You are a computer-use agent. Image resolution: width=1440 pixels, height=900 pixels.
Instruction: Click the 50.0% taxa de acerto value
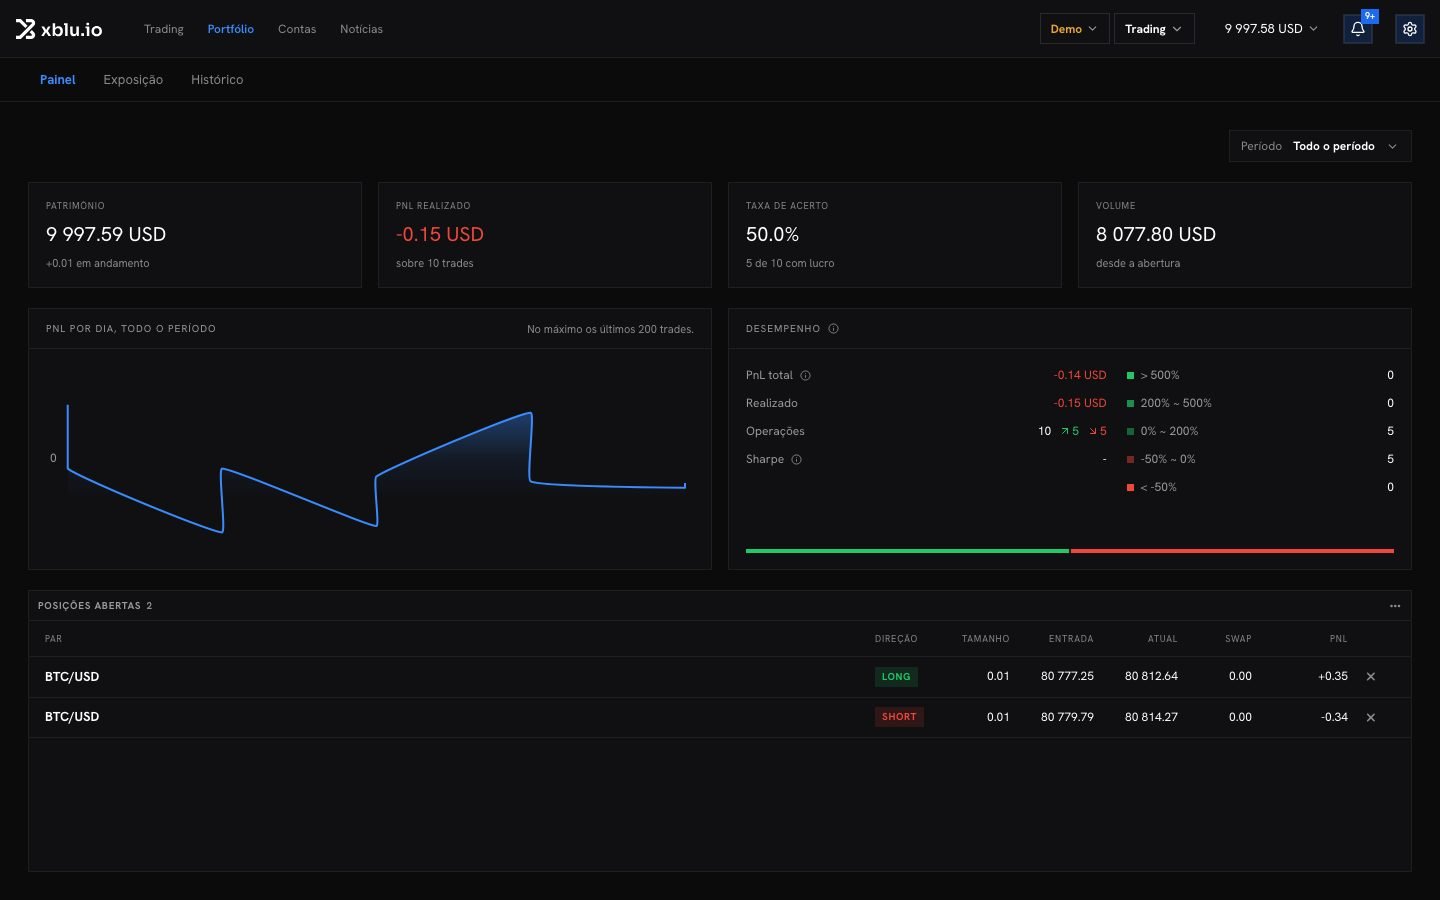pyautogui.click(x=772, y=235)
